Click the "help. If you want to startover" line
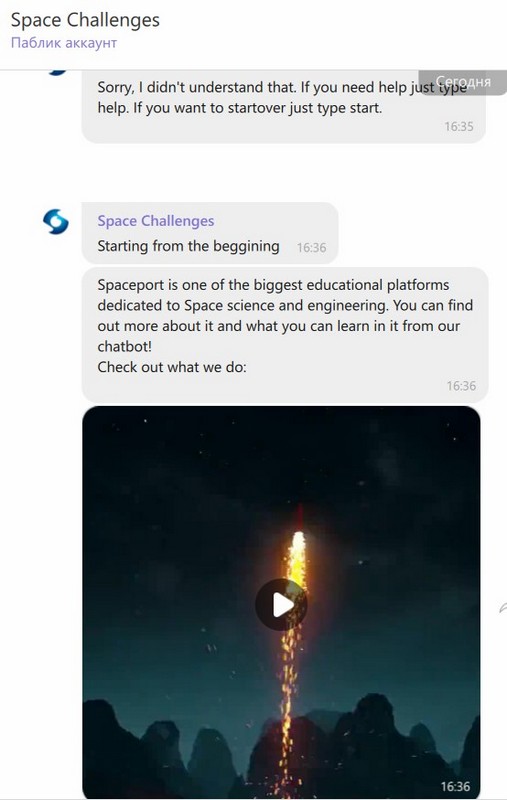The height and width of the screenshot is (800, 507). (240, 108)
